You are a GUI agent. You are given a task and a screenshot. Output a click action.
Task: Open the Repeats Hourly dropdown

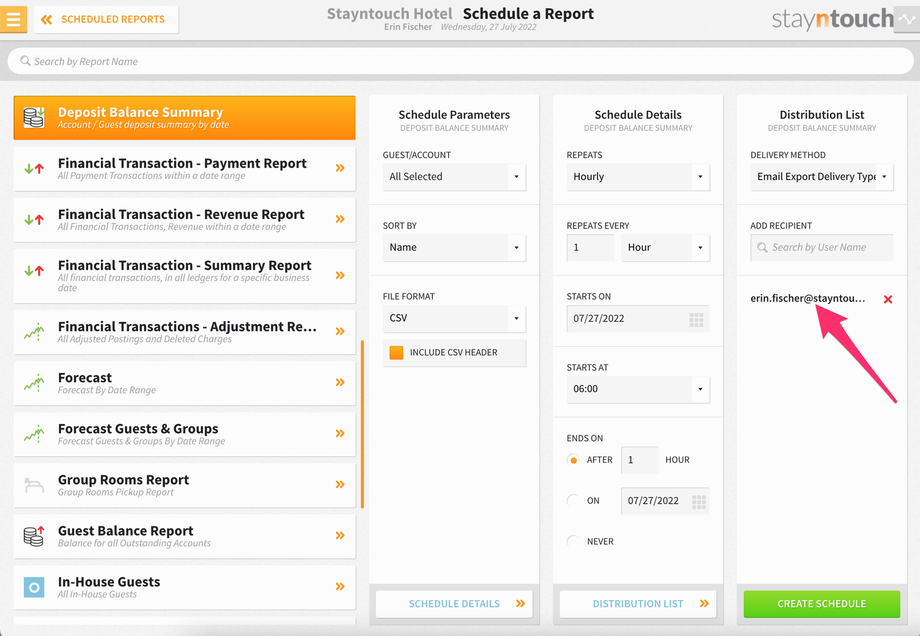(638, 177)
